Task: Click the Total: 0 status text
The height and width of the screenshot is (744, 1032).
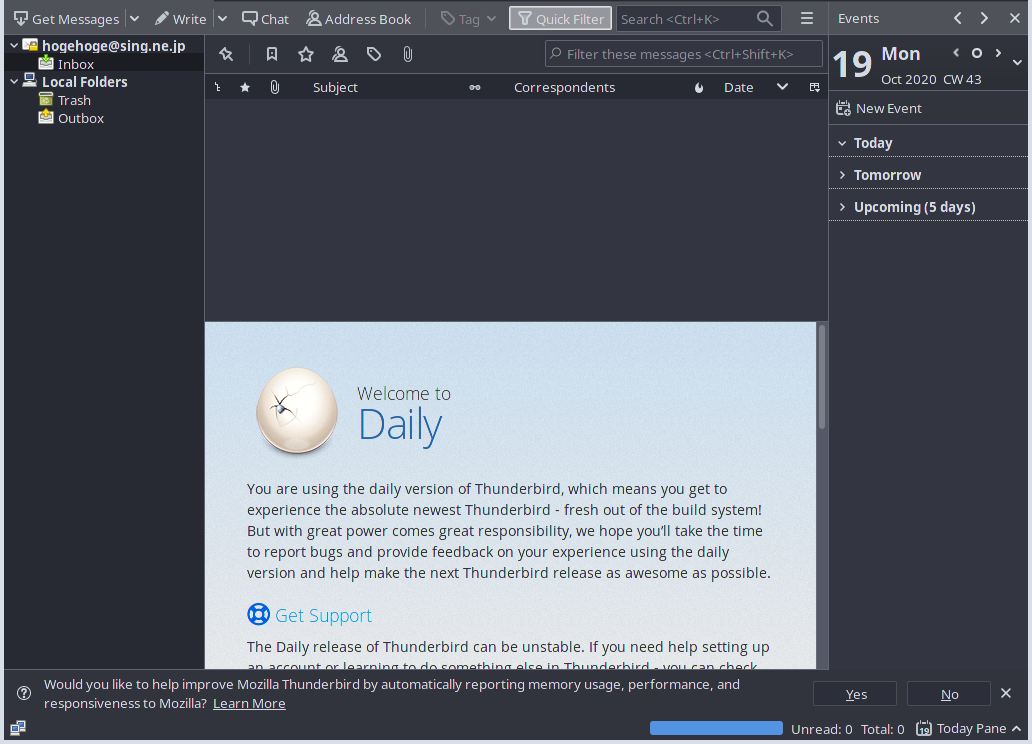Action: pyautogui.click(x=883, y=729)
